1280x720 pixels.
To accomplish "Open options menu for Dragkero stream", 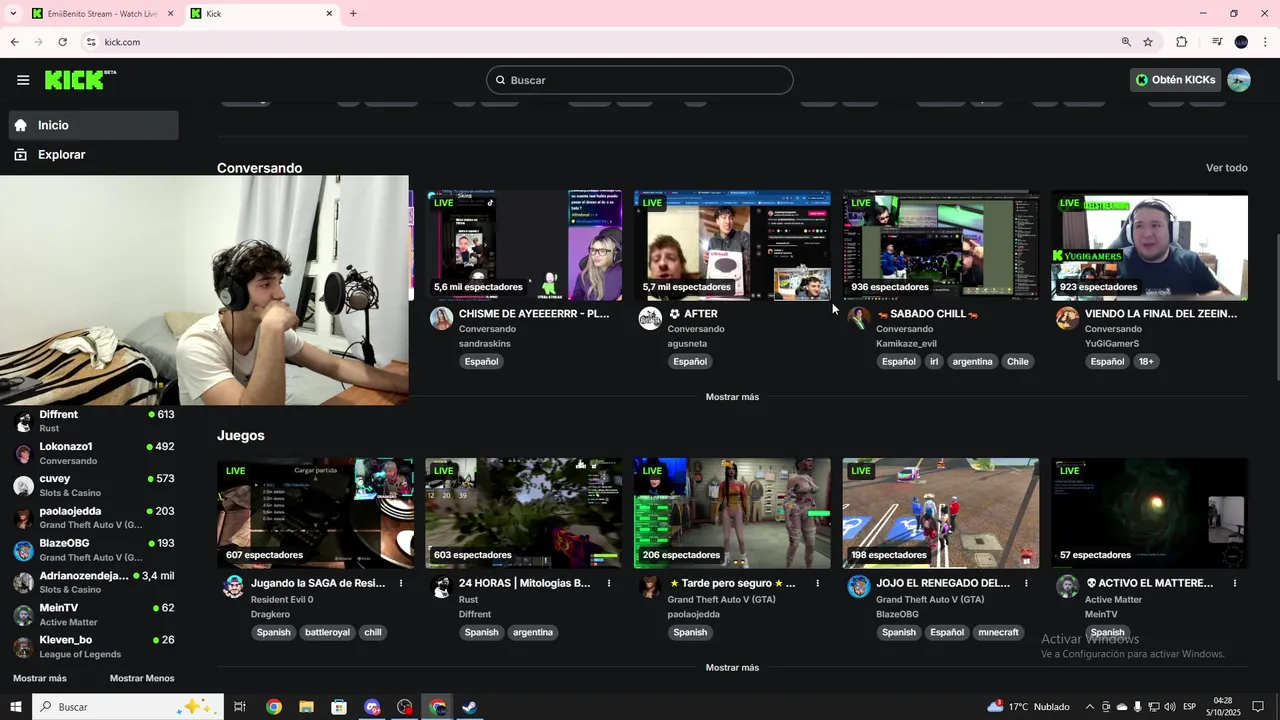I will pos(401,583).
